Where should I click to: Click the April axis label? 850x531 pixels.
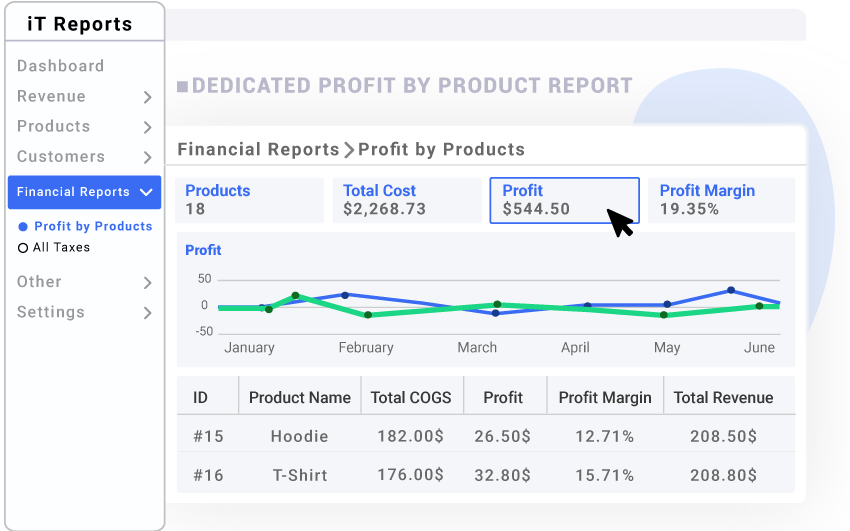575,347
